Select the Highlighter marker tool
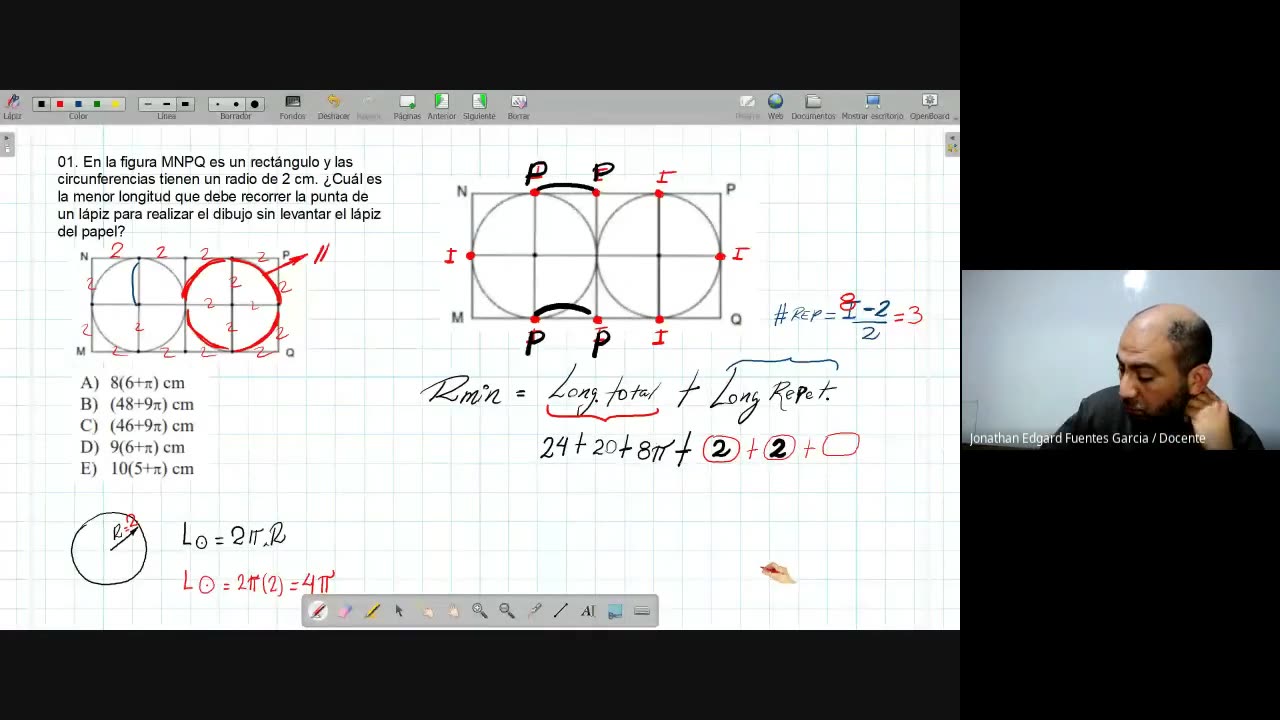Viewport: 1280px width, 720px height. [372, 611]
